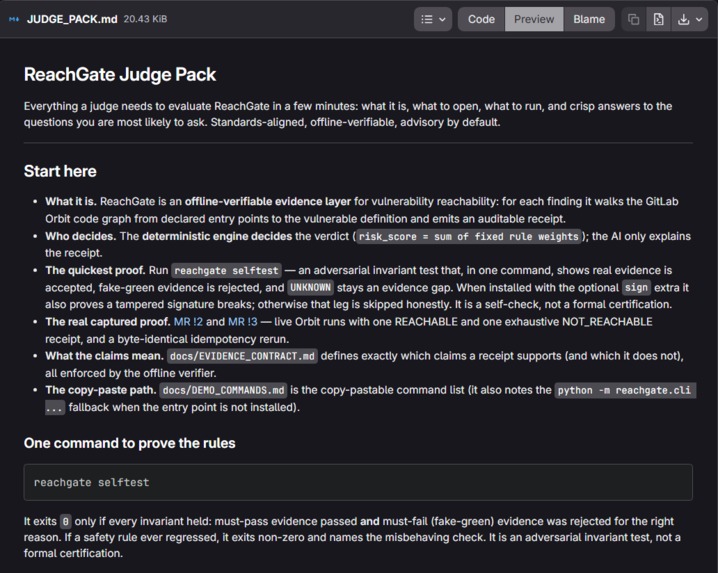This screenshot has height=573, width=718.
Task: Open the table of contents list icon
Action: [427, 19]
